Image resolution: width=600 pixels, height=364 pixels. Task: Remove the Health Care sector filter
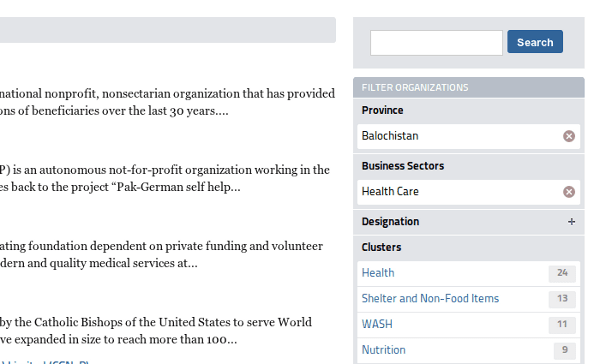tap(569, 192)
